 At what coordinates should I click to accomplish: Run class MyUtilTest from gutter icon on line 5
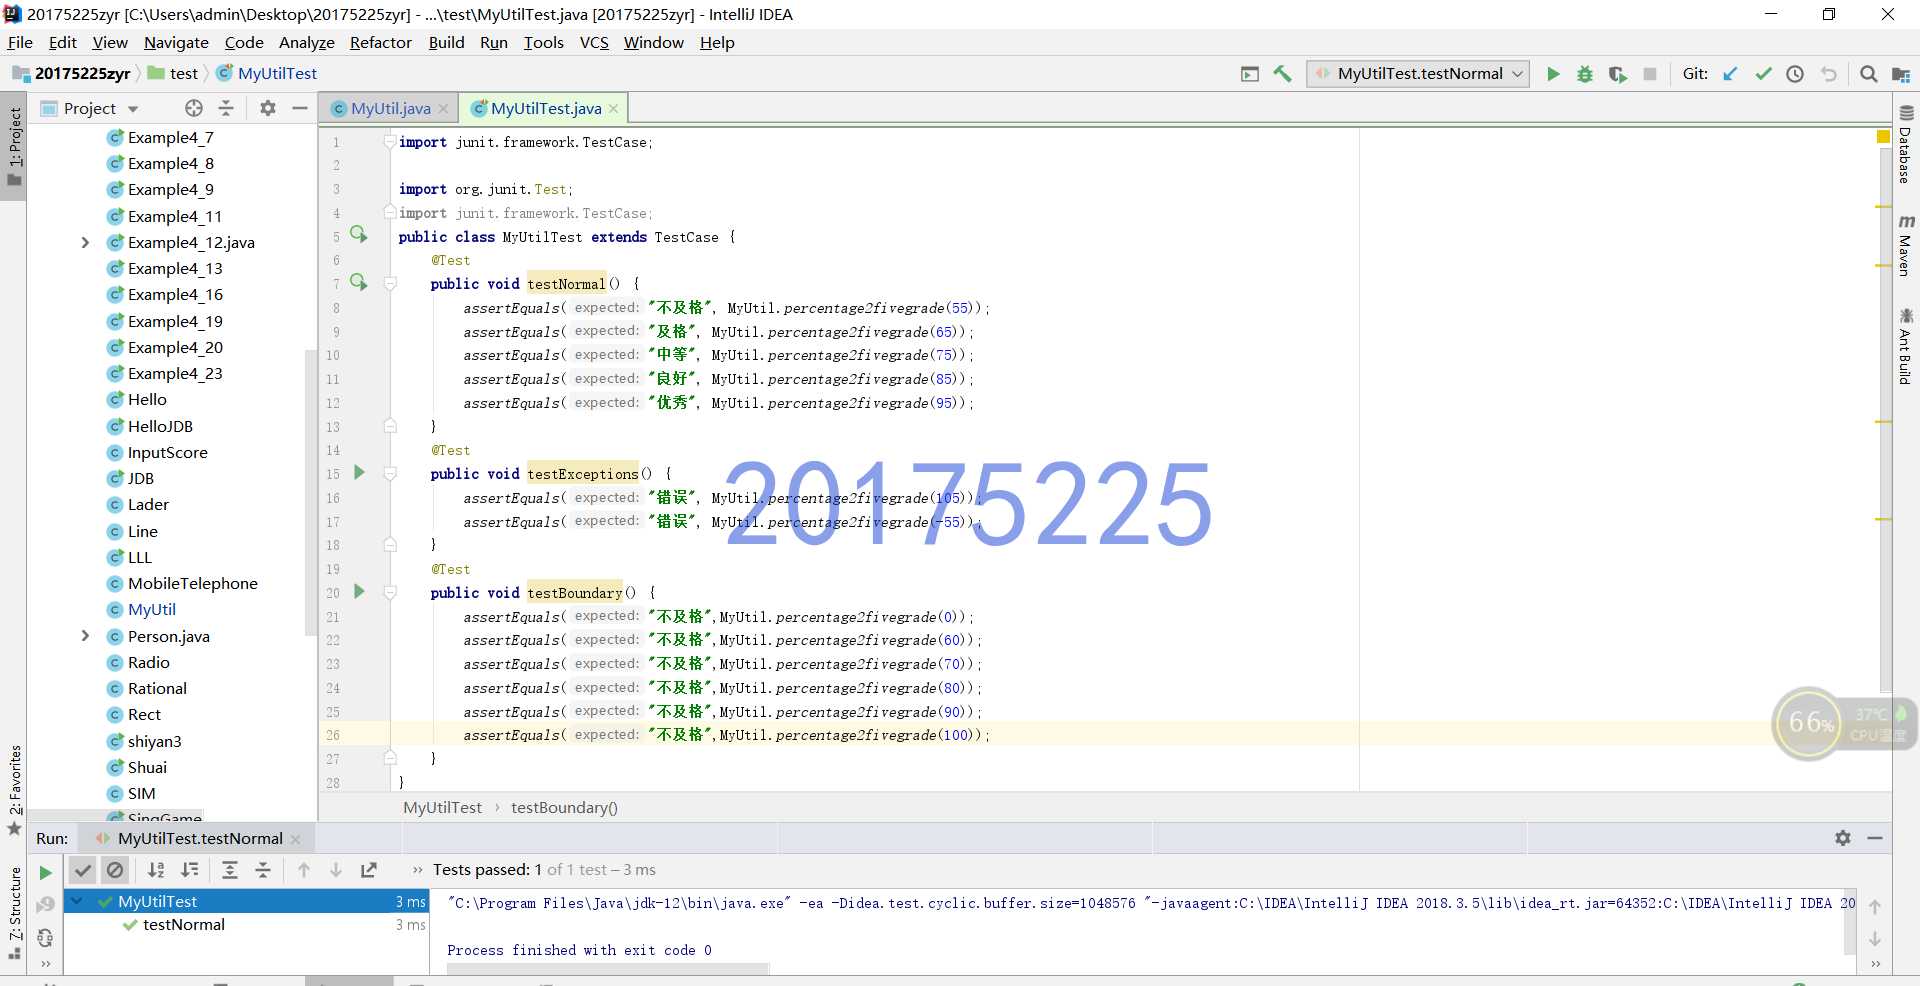(x=359, y=235)
